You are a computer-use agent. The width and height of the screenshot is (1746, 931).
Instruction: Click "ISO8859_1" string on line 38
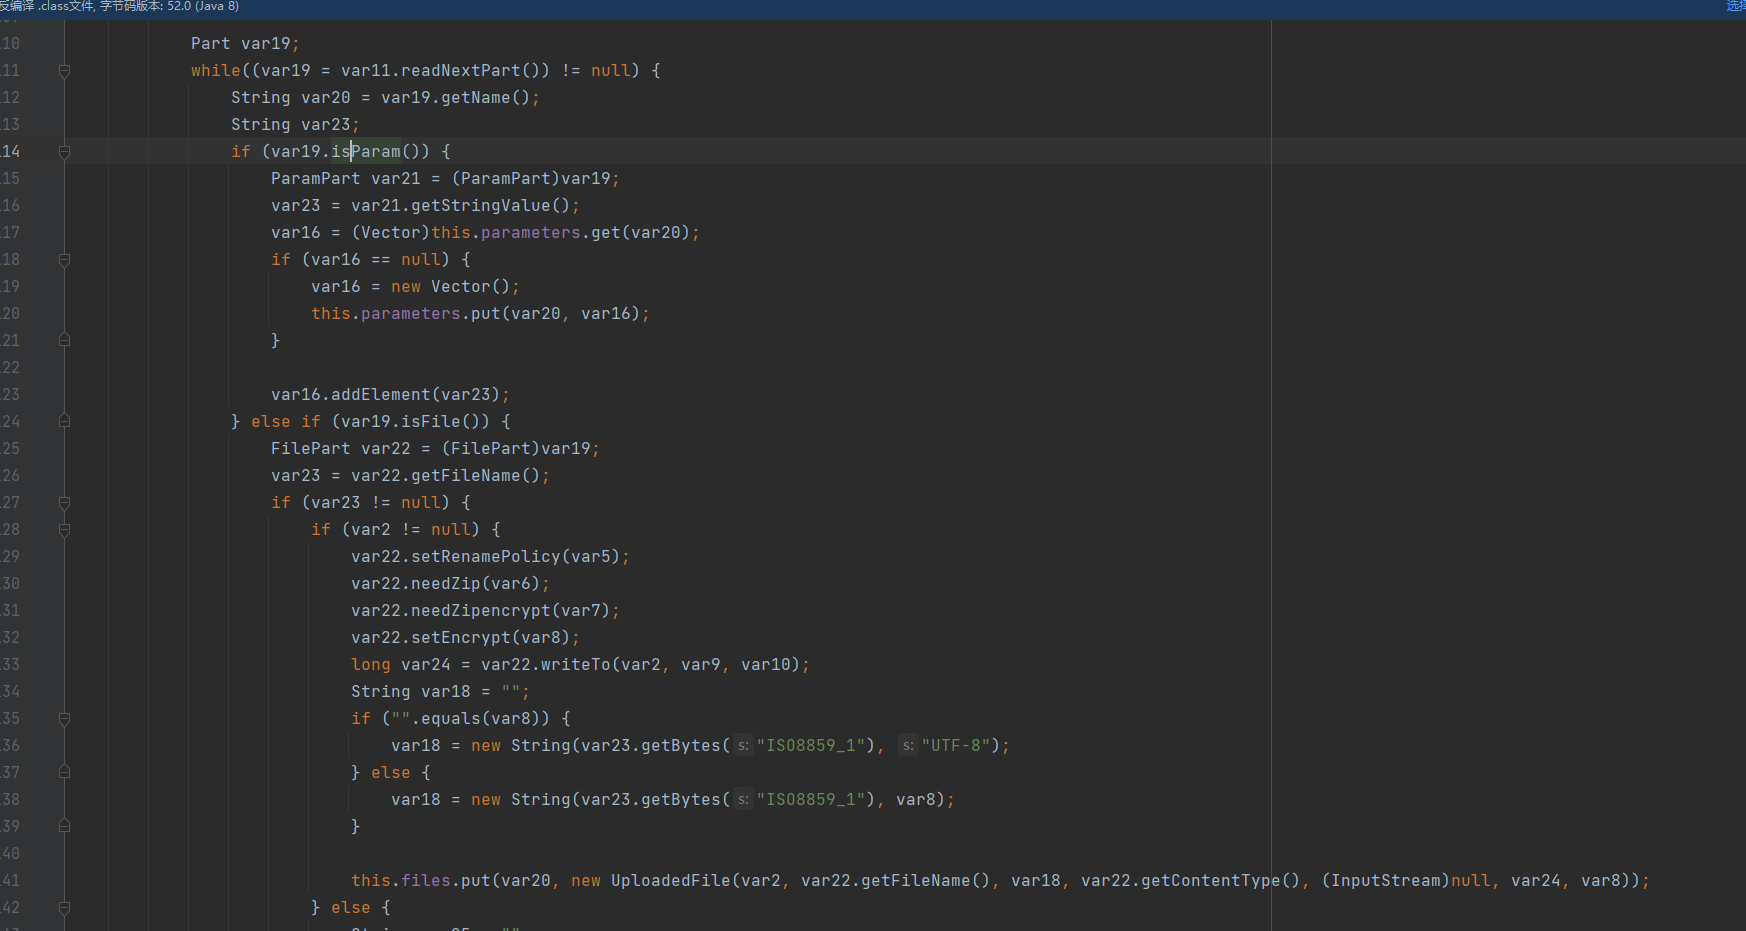click(810, 800)
